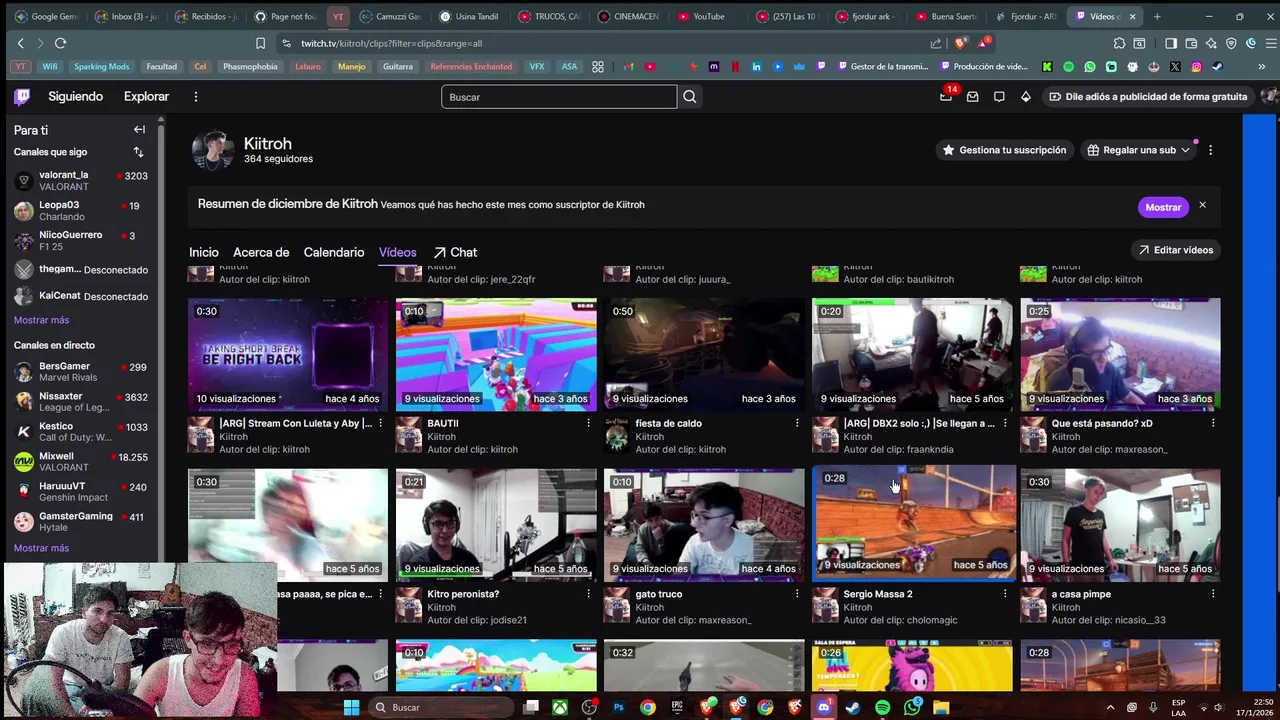The image size is (1280, 720).
Task: Play the Sergio Massa 2 clip thumbnail
Action: (x=912, y=524)
